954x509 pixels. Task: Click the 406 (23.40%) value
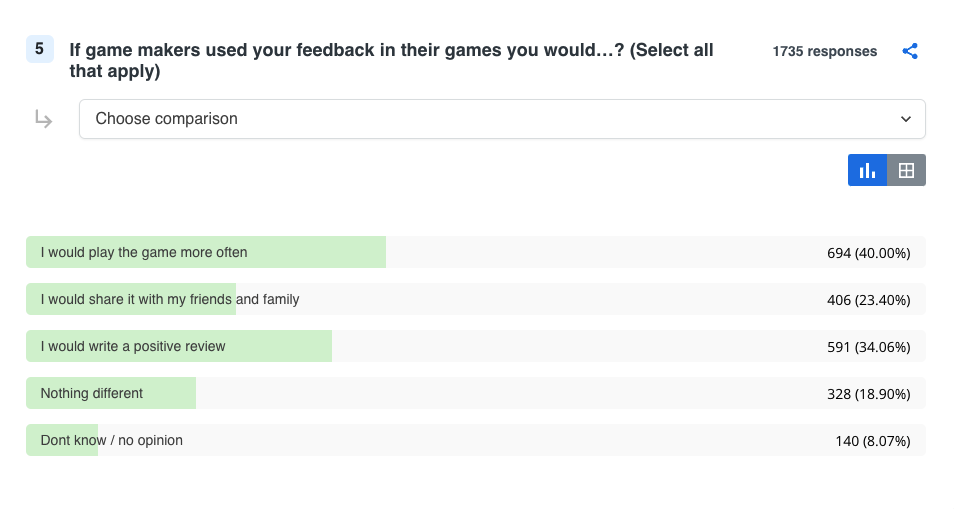pyautogui.click(x=868, y=300)
